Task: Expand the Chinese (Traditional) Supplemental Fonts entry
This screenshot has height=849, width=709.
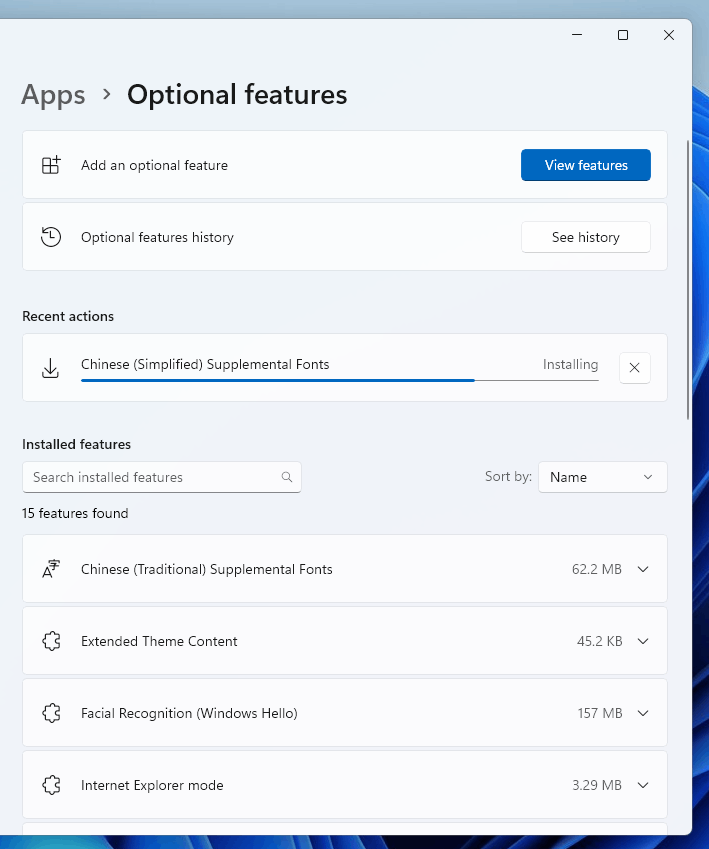Action: tap(643, 569)
